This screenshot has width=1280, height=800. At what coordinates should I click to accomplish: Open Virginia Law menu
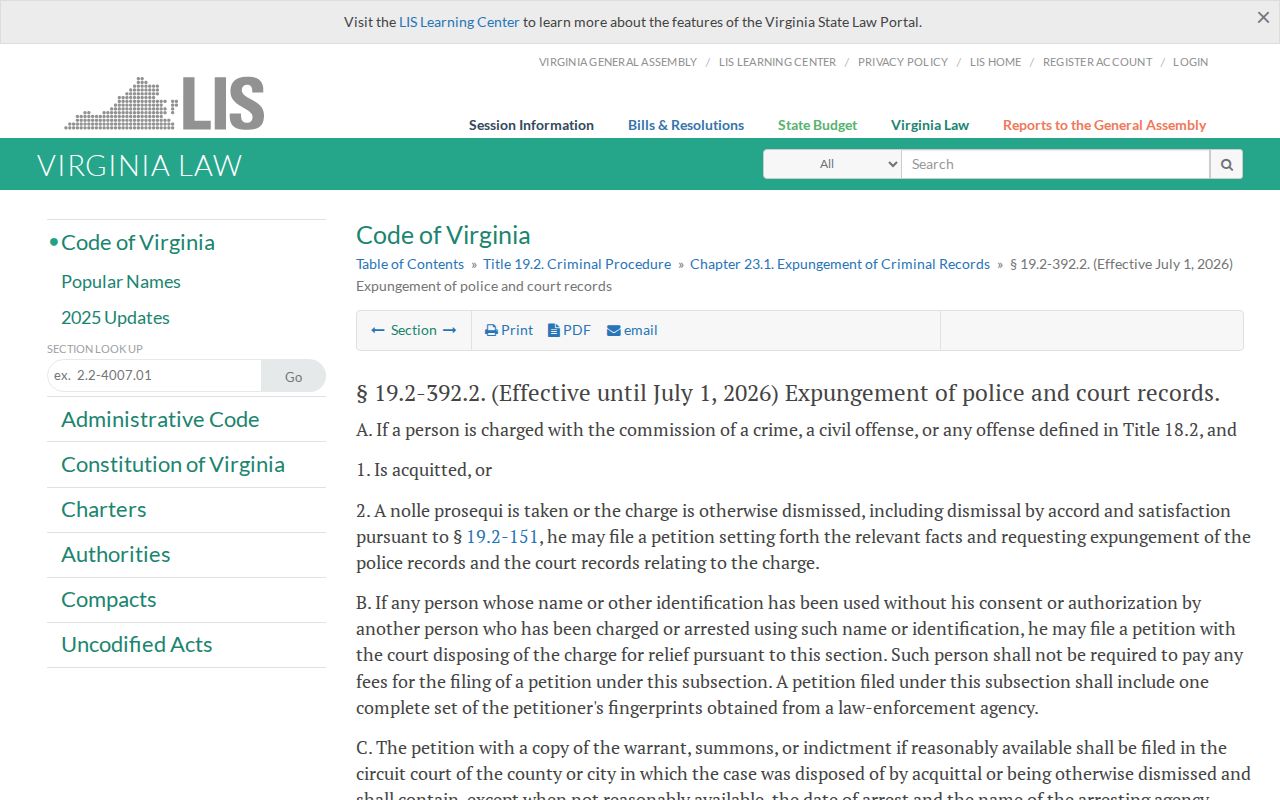click(x=930, y=125)
